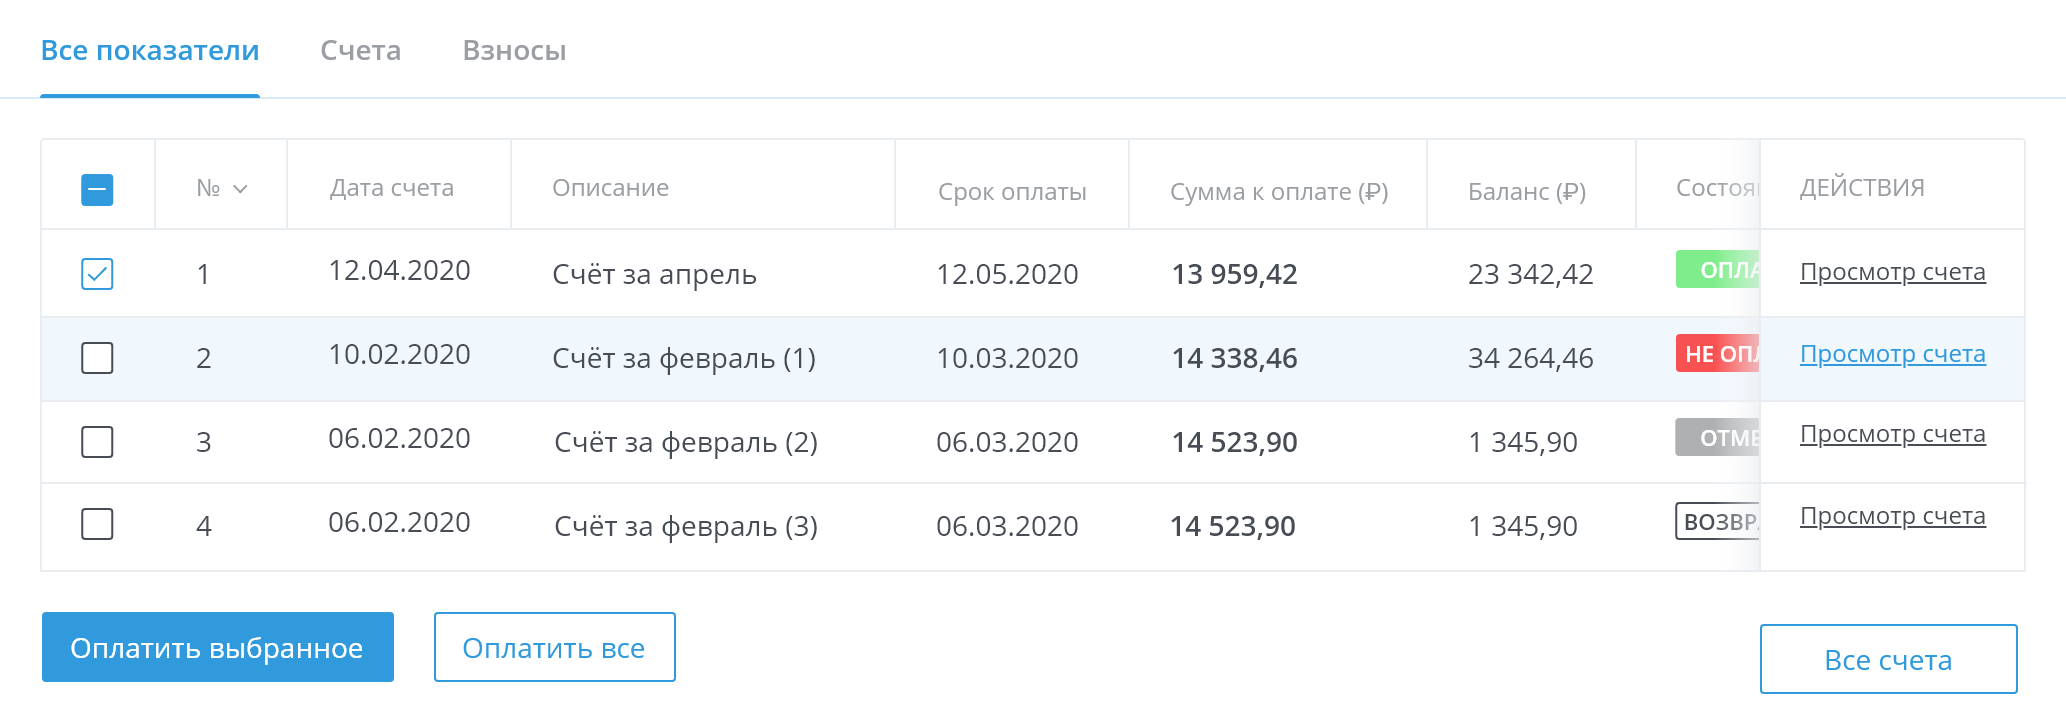This screenshot has width=2066, height=722.
Task: Select the checkbox on row 3
Action: tap(96, 442)
